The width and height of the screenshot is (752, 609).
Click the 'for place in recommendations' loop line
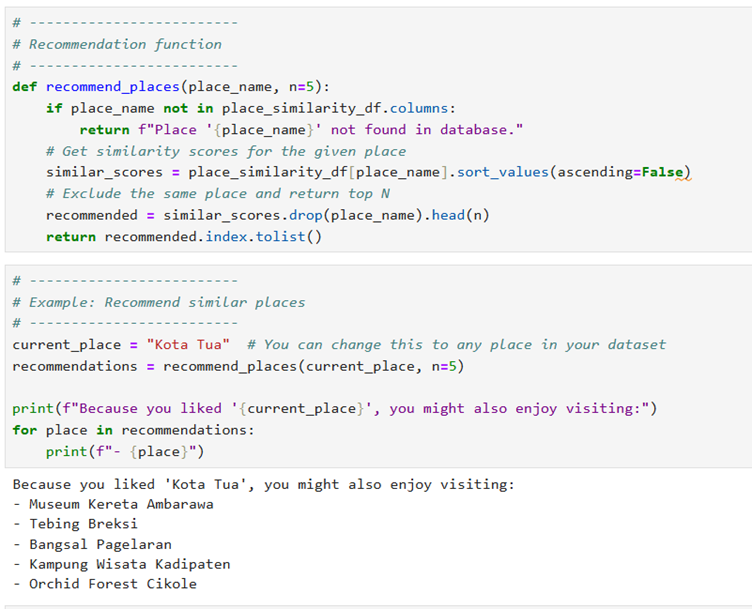pyautogui.click(x=133, y=430)
